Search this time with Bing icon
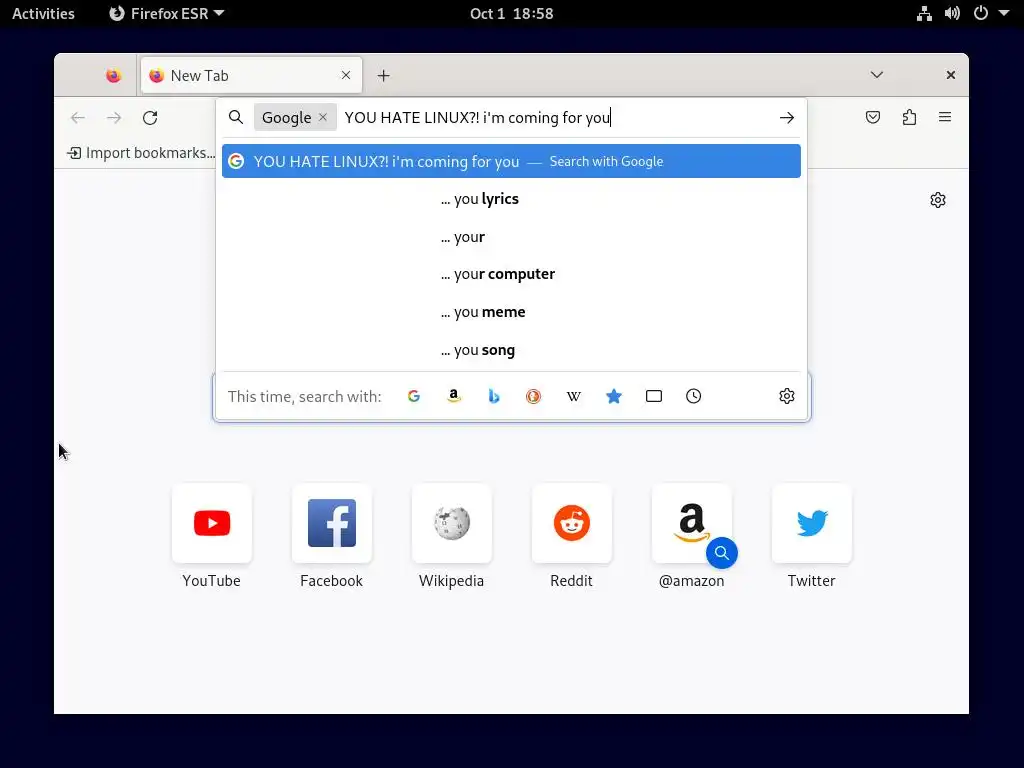The height and width of the screenshot is (768, 1024). click(x=494, y=396)
